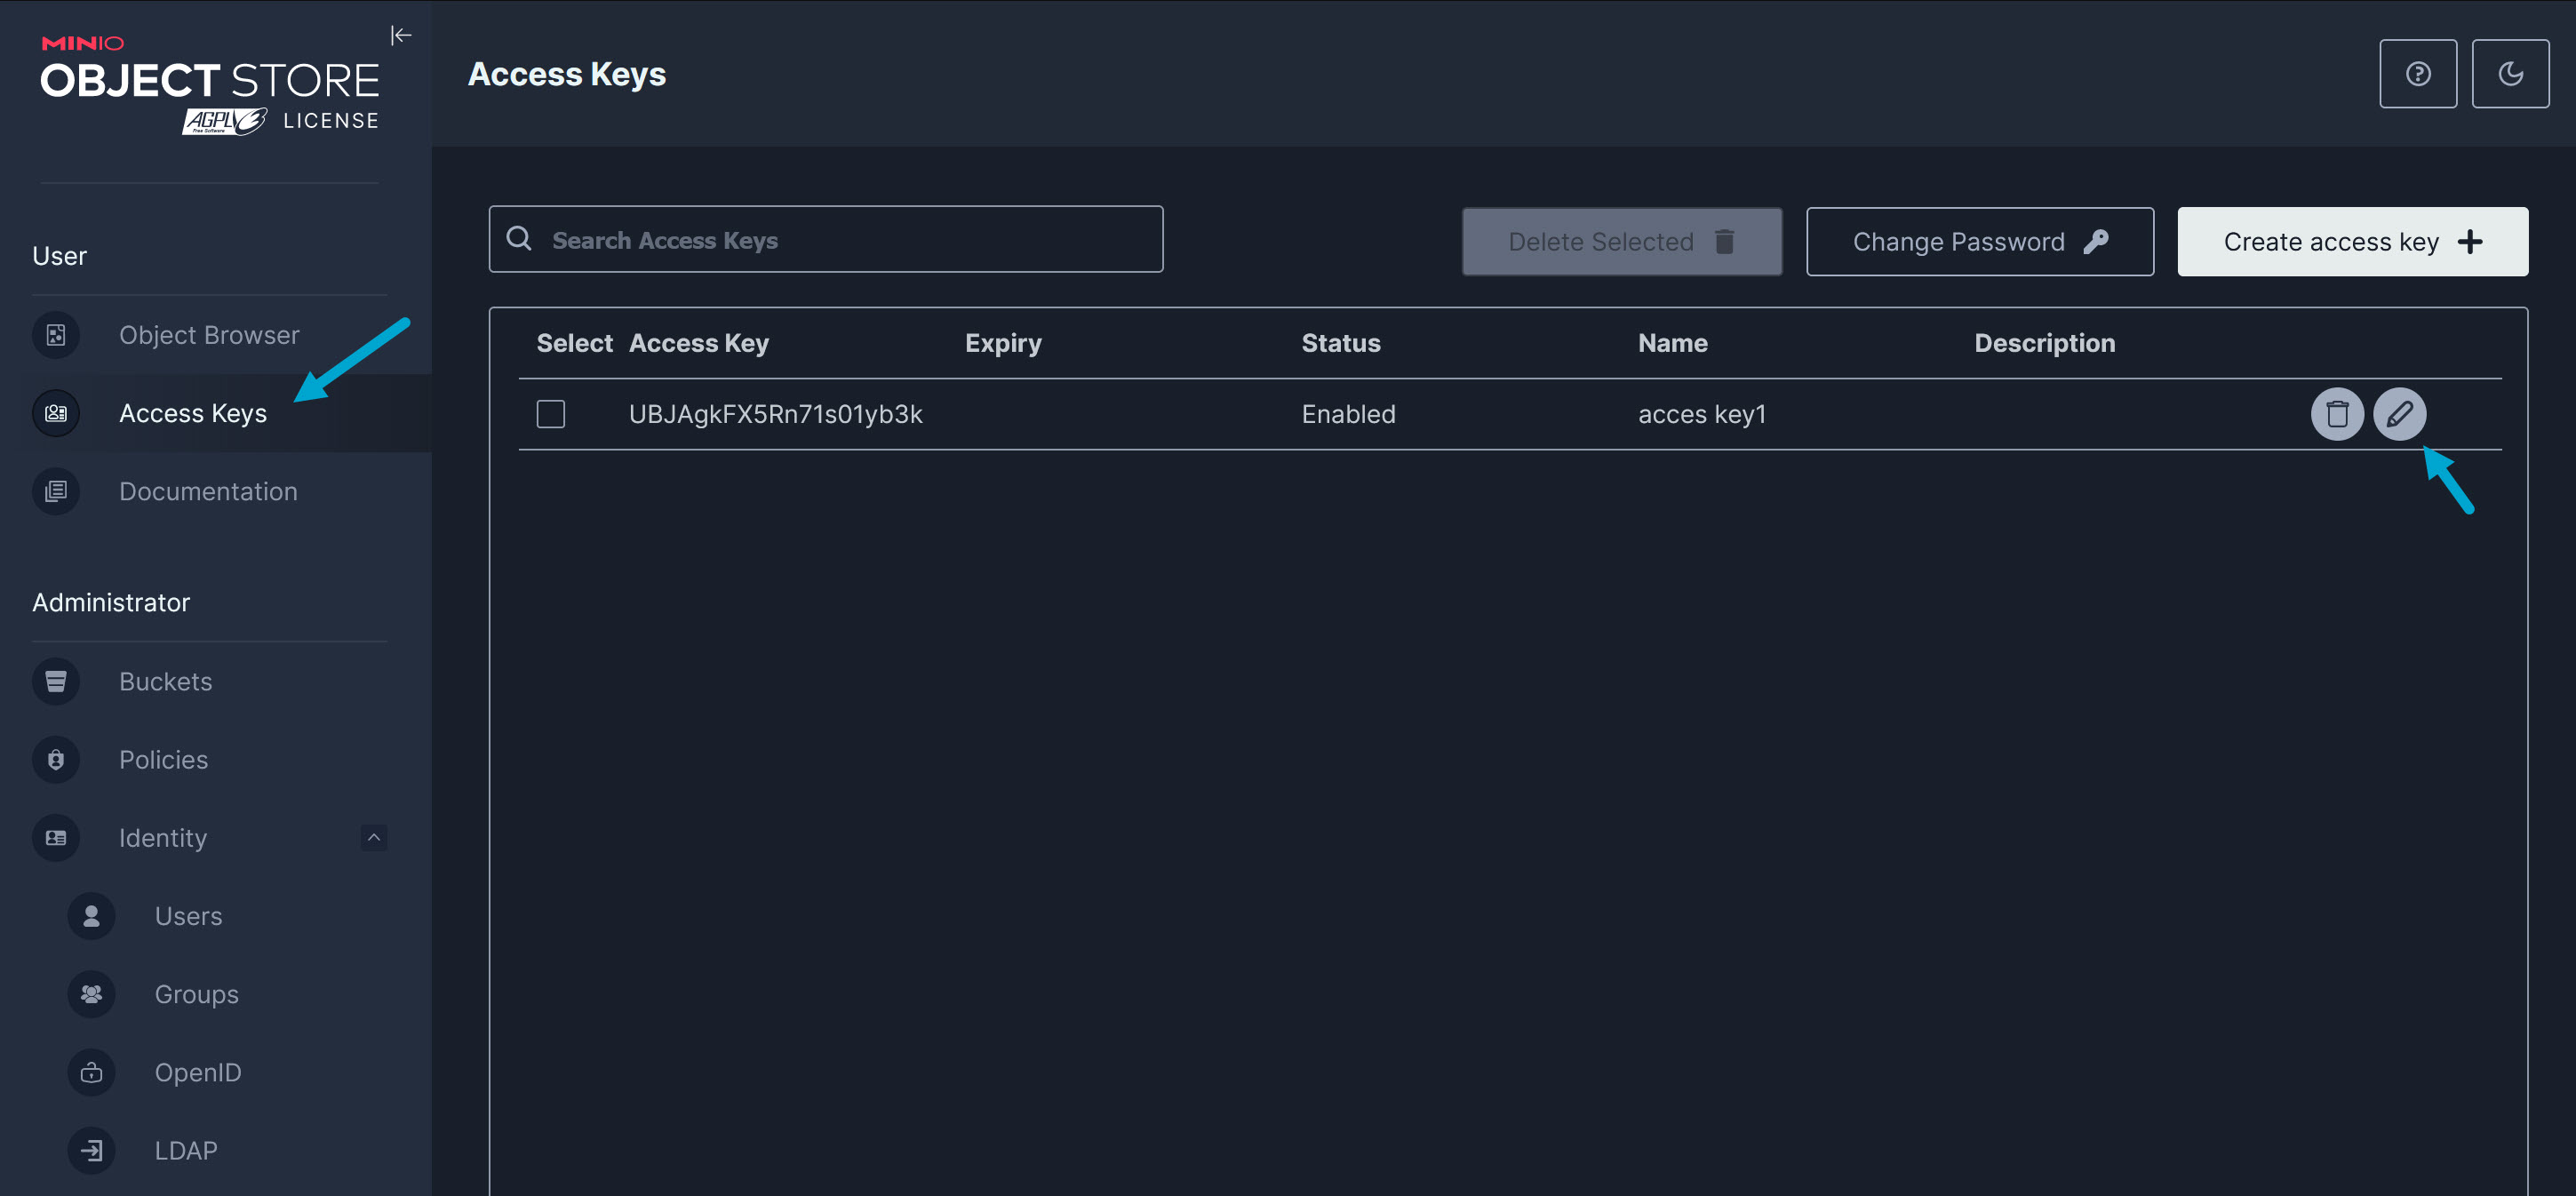Viewport: 2576px width, 1196px height.
Task: Click the edit icon for acces key1
Action: pyautogui.click(x=2400, y=412)
